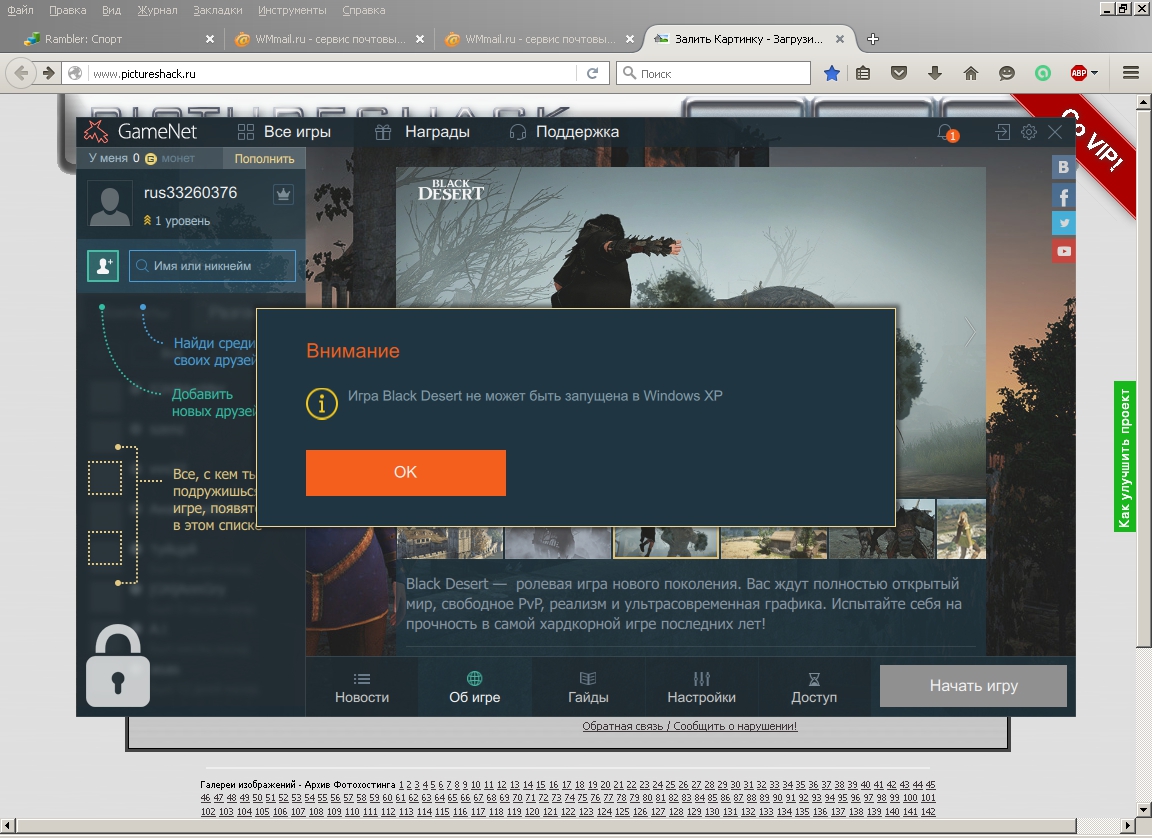Go to the browser home page icon
The width and height of the screenshot is (1152, 838).
click(x=971, y=73)
